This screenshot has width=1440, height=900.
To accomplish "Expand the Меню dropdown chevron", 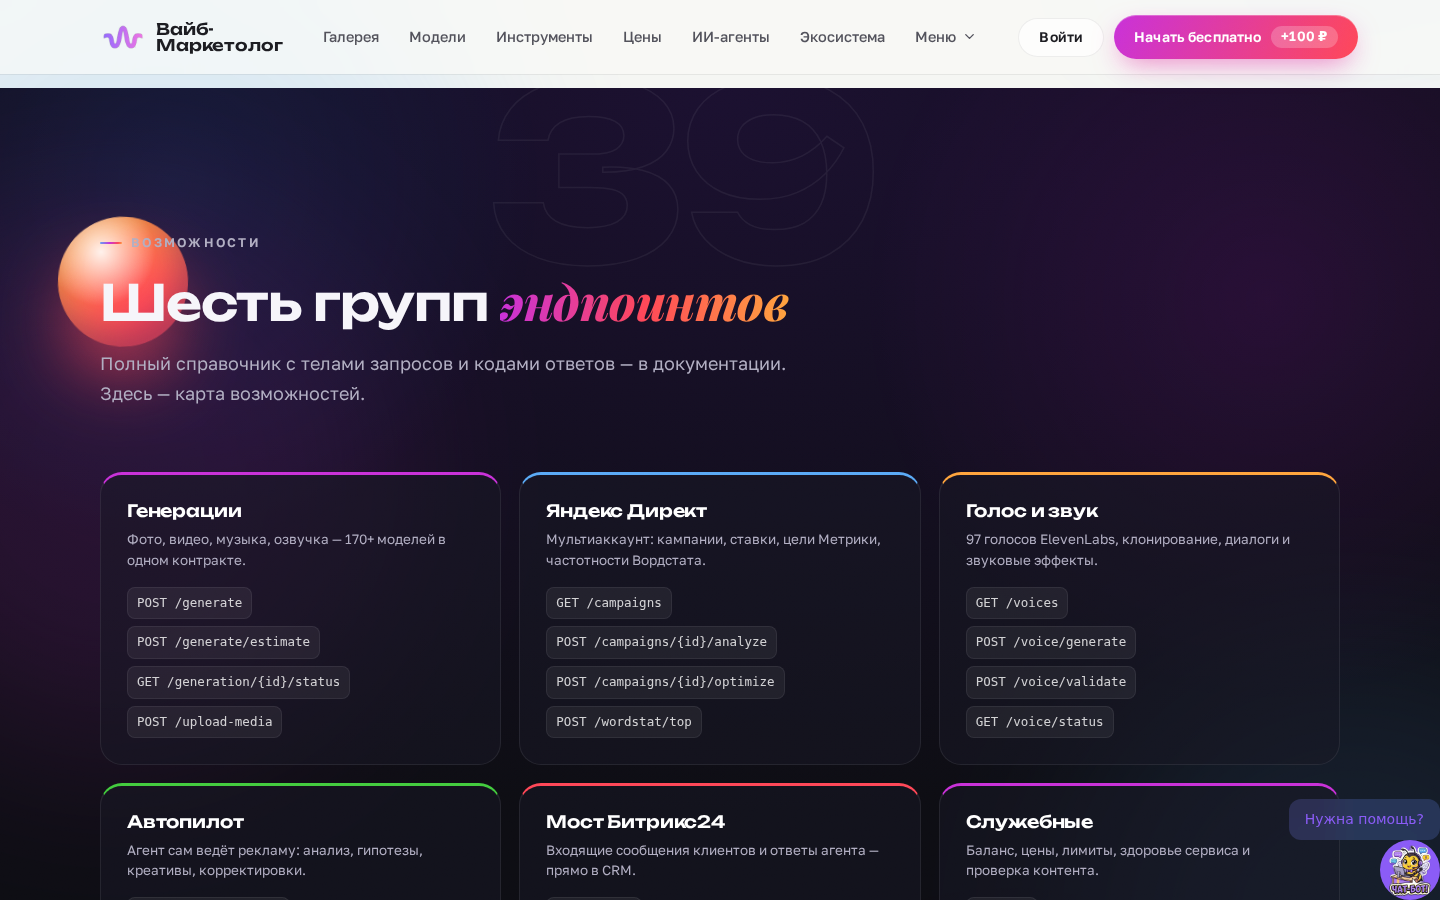I will coord(969,37).
